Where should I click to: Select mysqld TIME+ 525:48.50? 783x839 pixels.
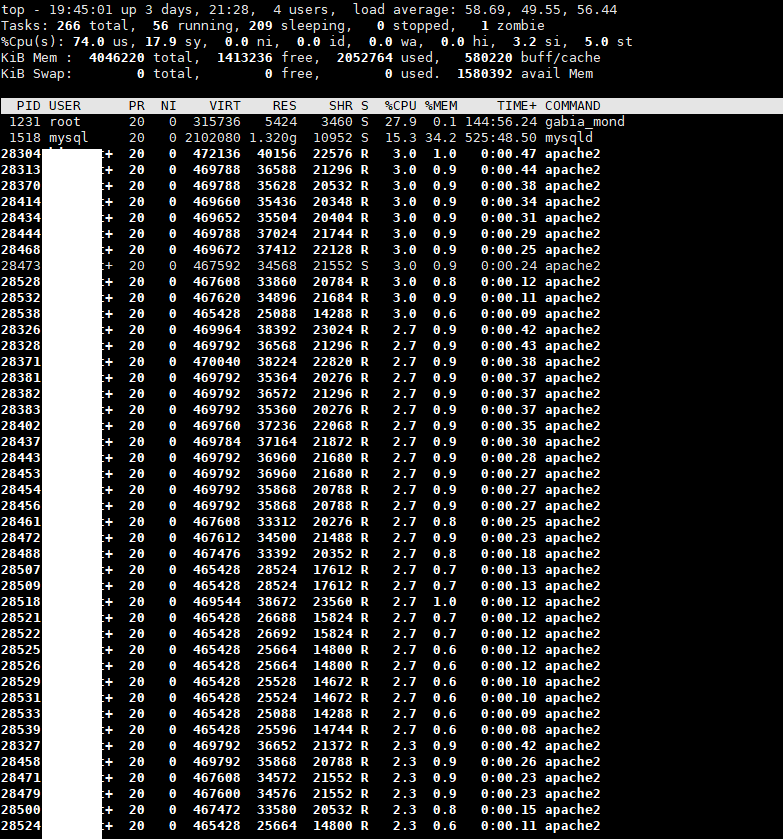(x=500, y=138)
